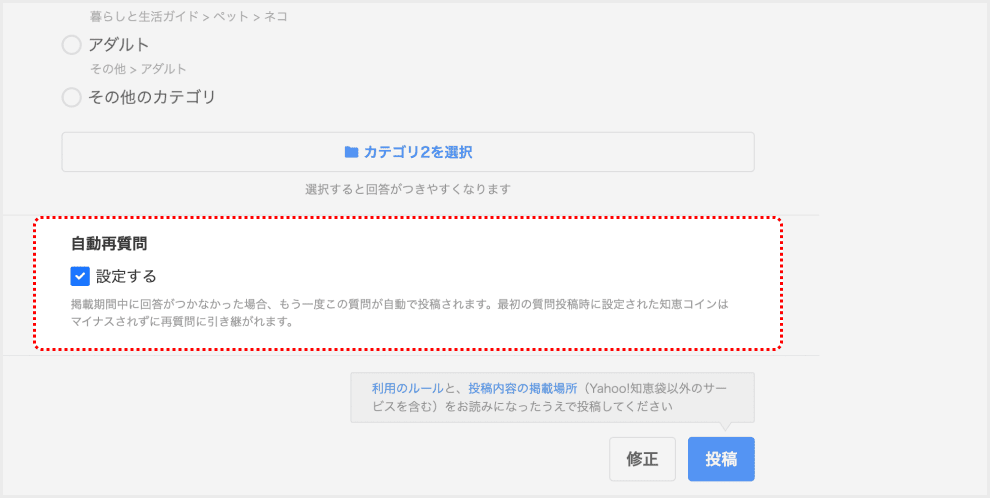Select the アダルト radio button
The height and width of the screenshot is (498, 990).
click(71, 45)
